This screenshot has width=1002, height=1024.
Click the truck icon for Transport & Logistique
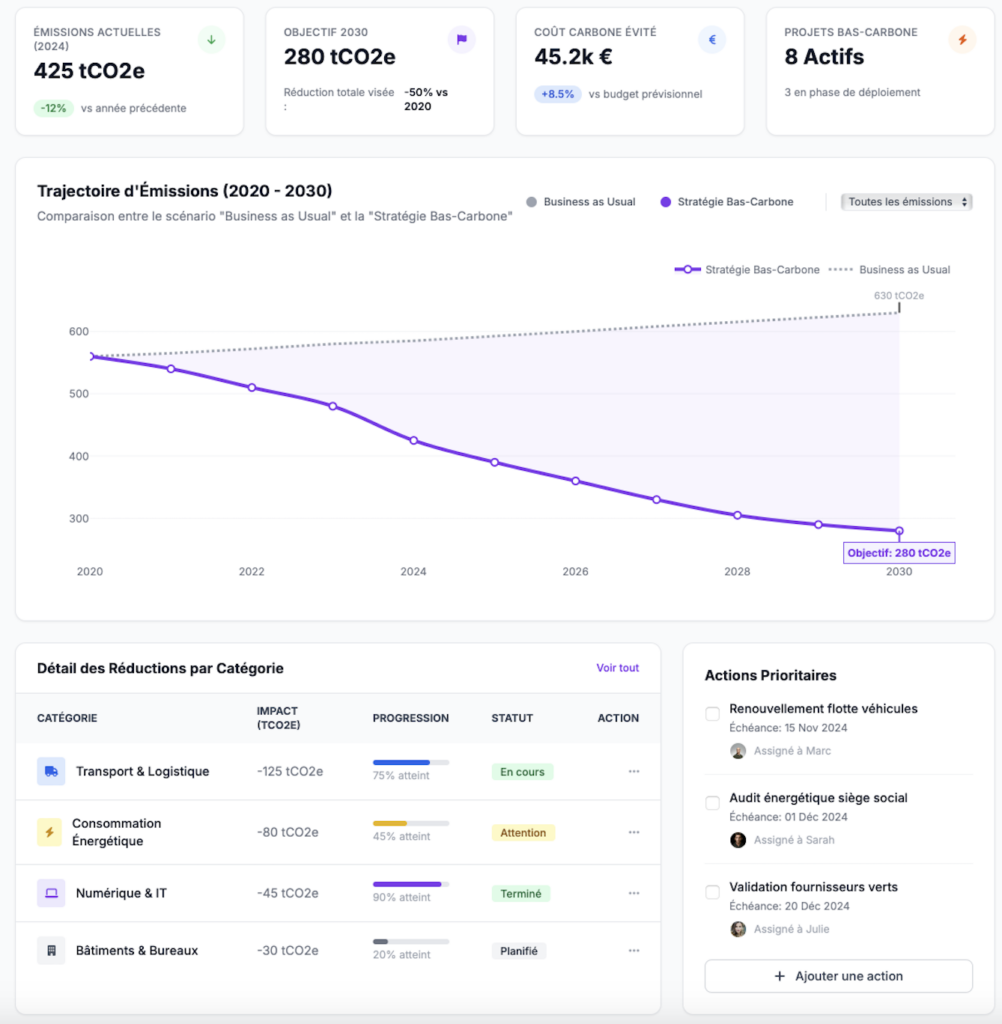coord(51,771)
